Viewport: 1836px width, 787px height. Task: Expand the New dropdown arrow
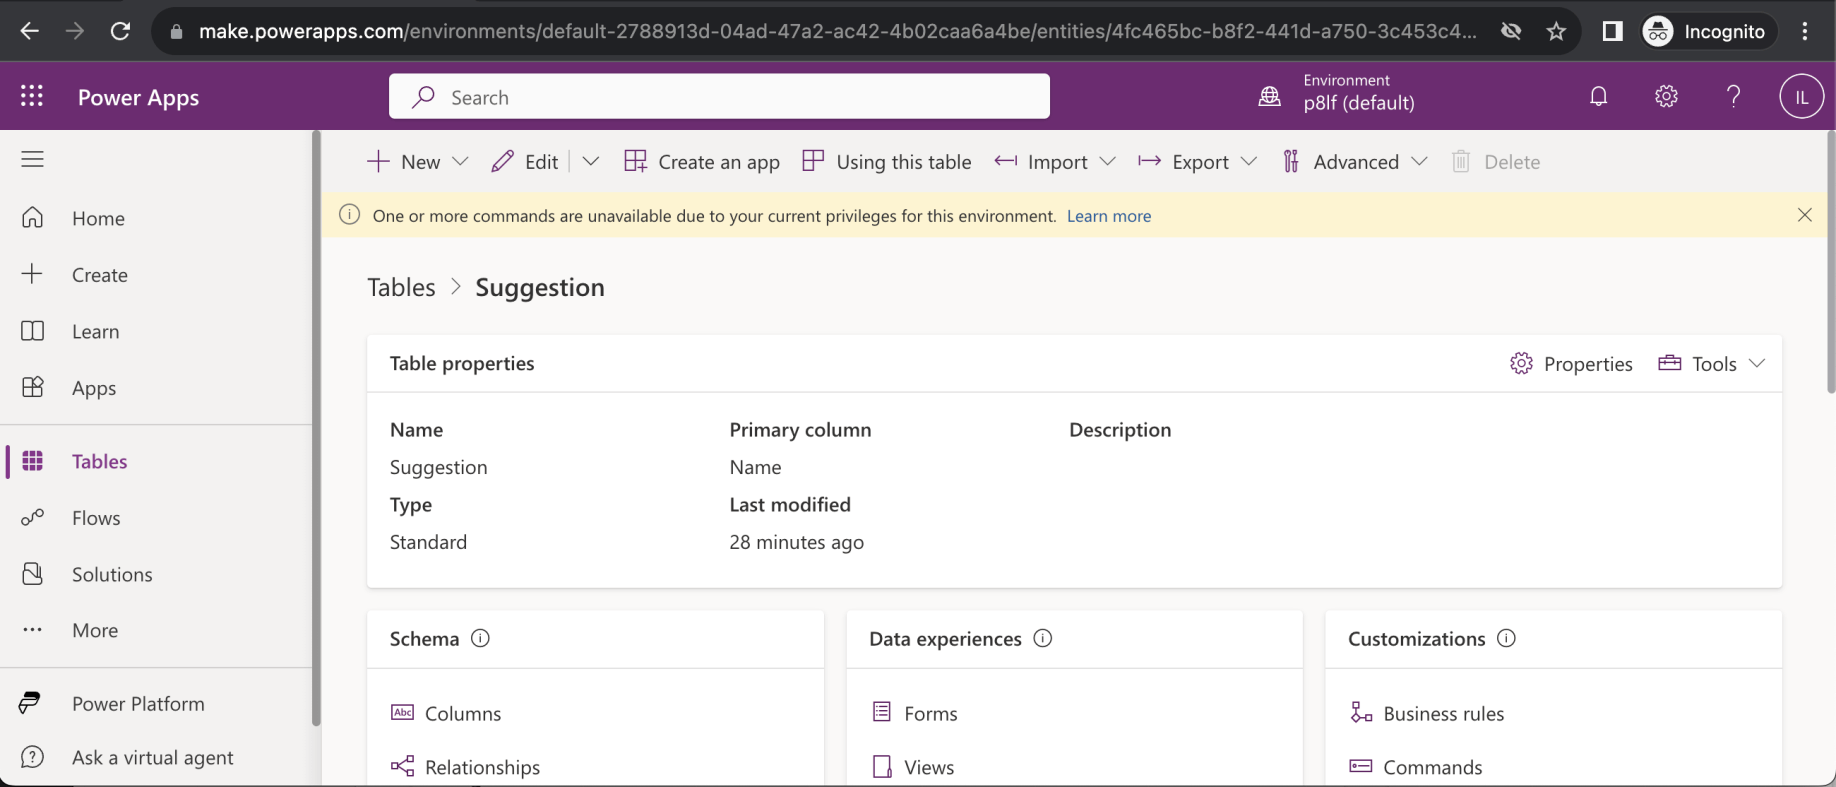pyautogui.click(x=460, y=162)
